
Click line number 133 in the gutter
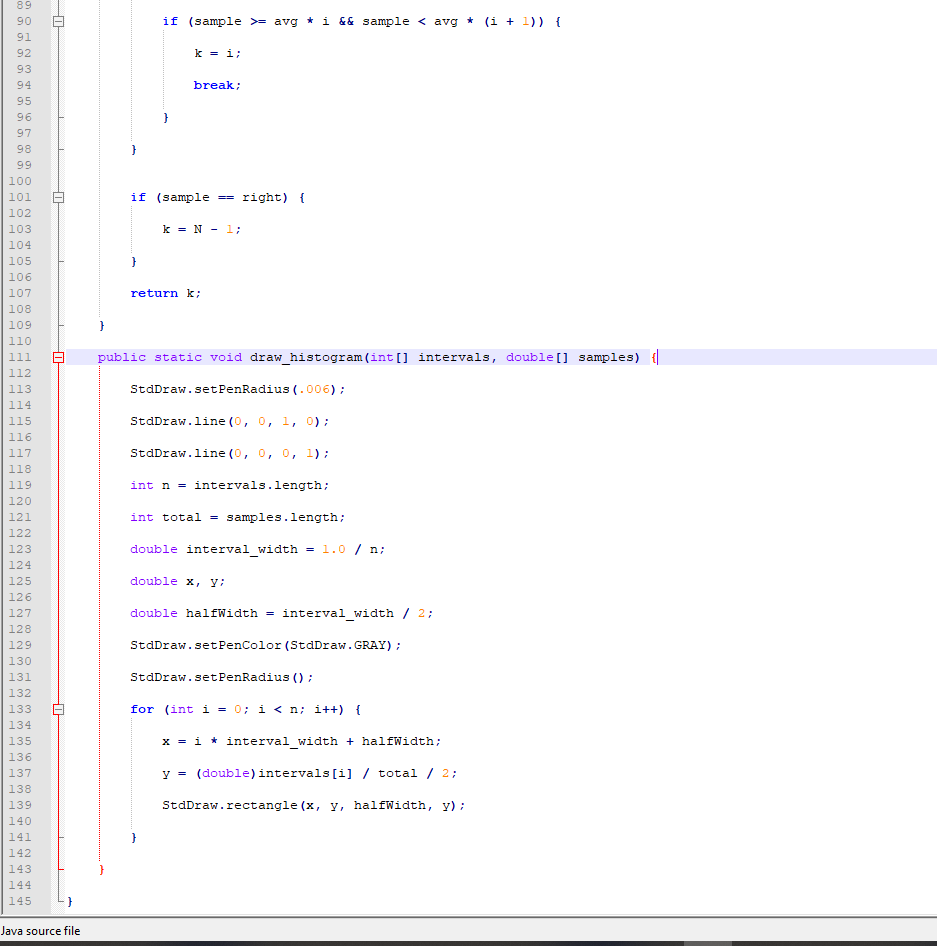tap(22, 709)
